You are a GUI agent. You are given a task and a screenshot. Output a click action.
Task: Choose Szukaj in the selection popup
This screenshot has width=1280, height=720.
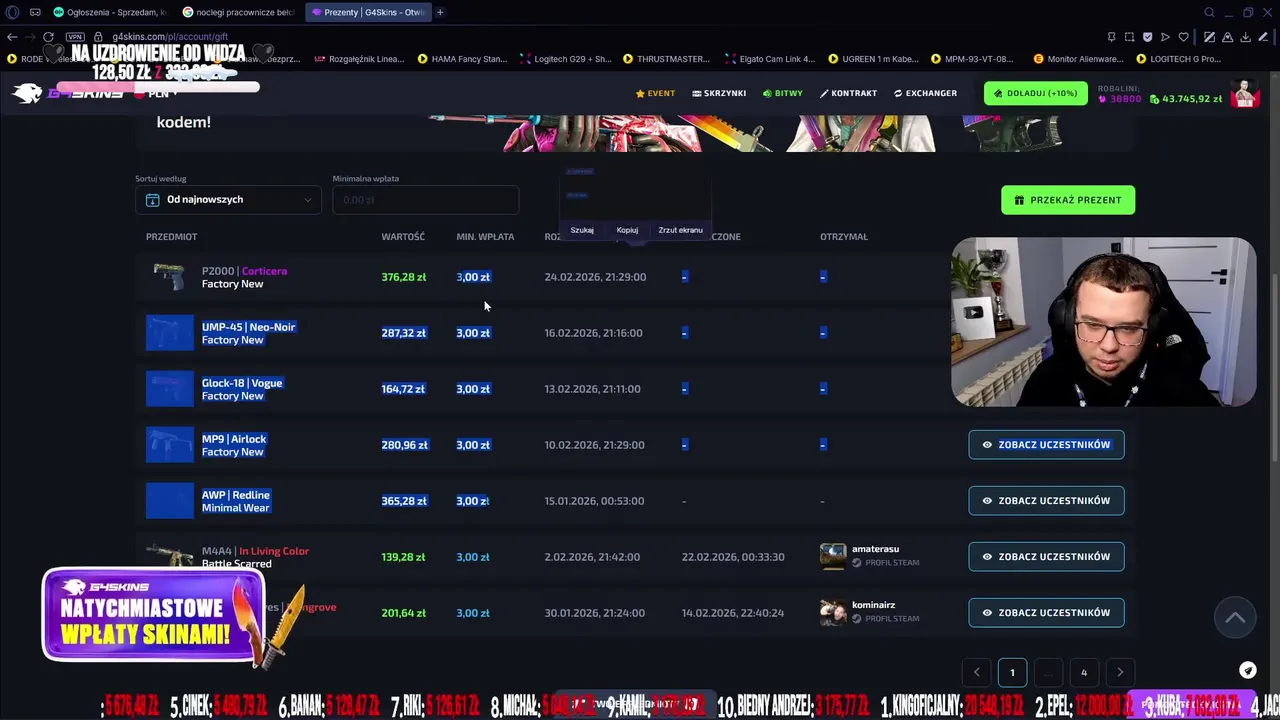(582, 230)
